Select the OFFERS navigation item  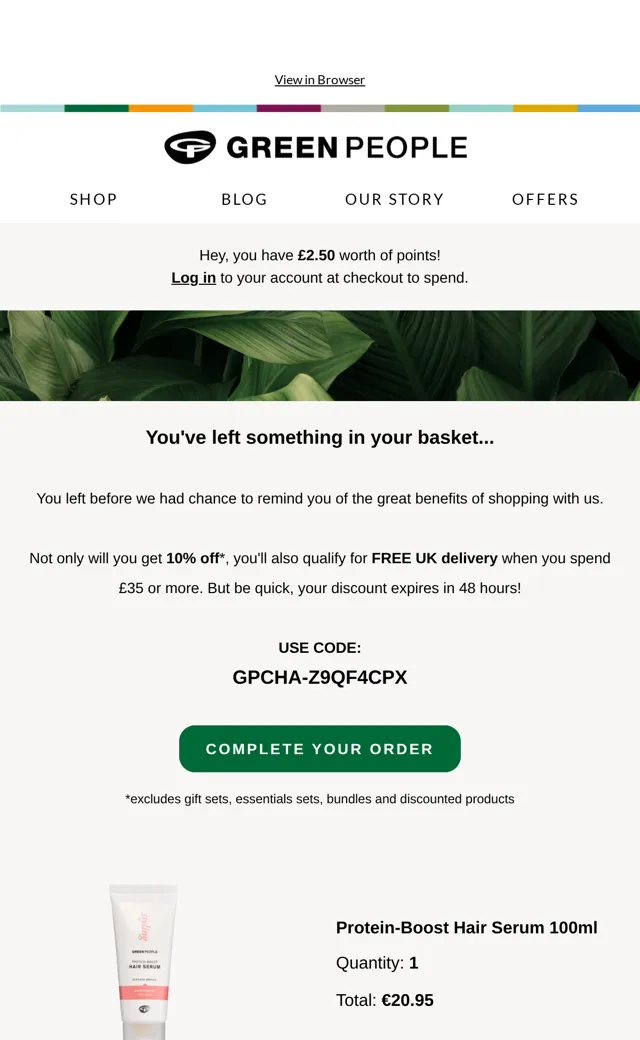coord(545,199)
